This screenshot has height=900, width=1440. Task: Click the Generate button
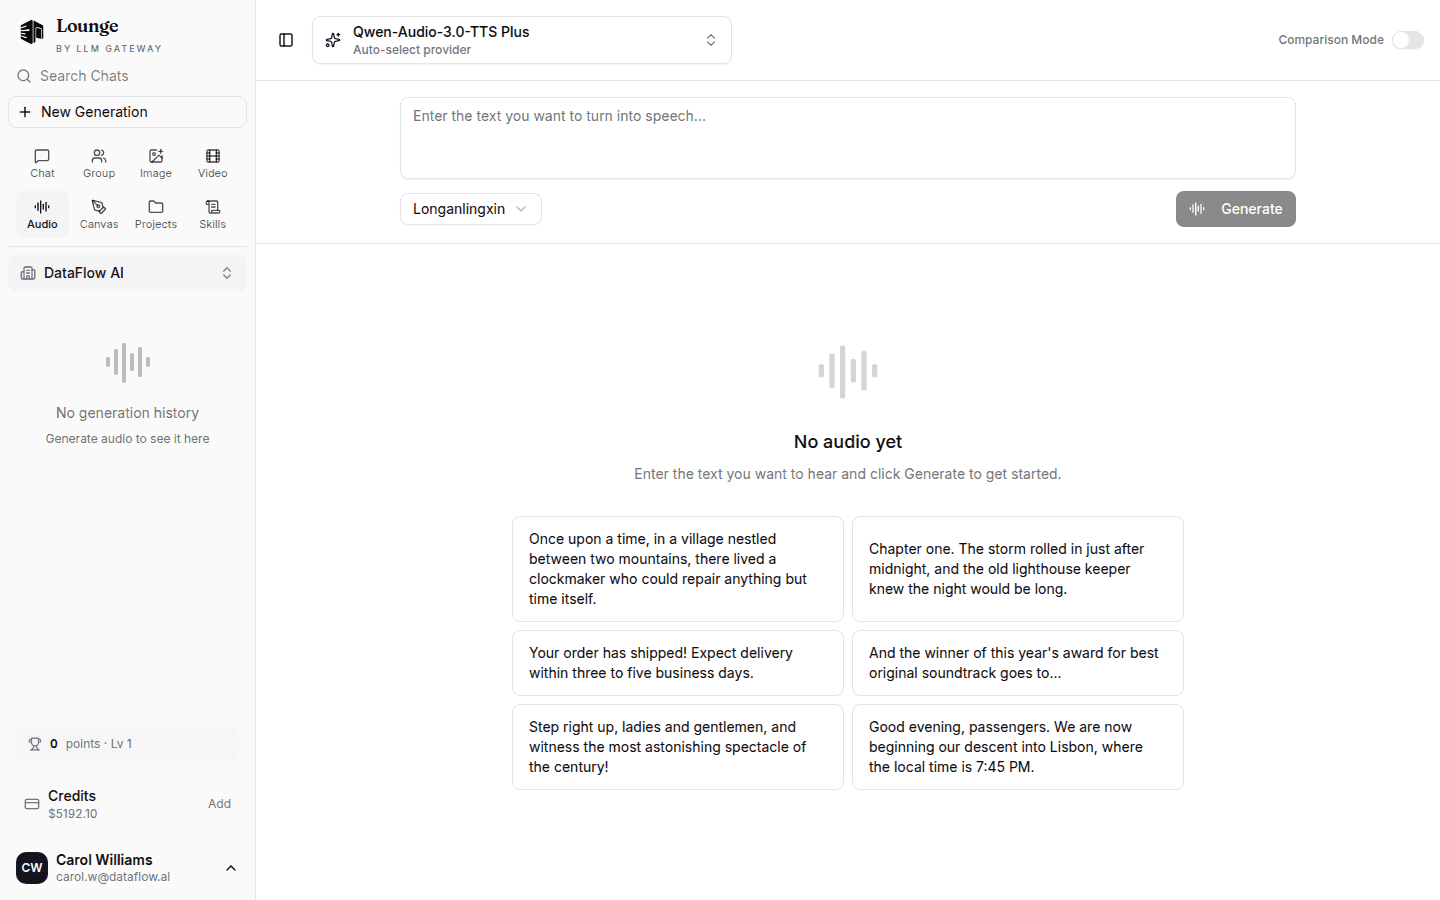click(x=1236, y=209)
